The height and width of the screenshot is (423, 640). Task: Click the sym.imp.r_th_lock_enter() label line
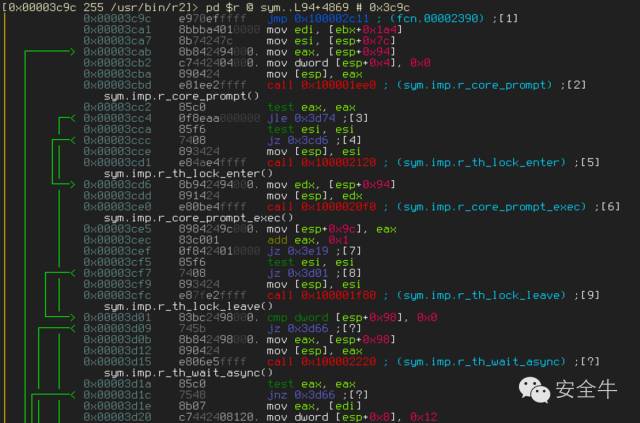pos(188,174)
